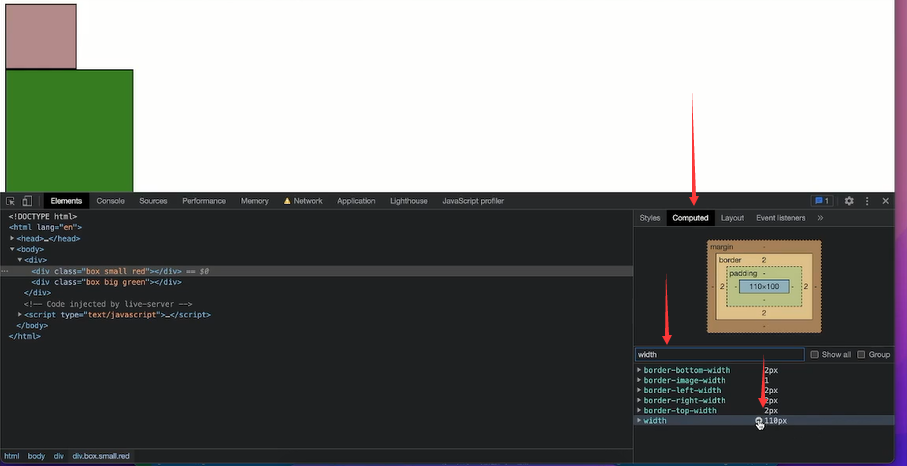Show more sidebar tabs chevron
Image resolution: width=907 pixels, height=466 pixels.
coord(820,218)
